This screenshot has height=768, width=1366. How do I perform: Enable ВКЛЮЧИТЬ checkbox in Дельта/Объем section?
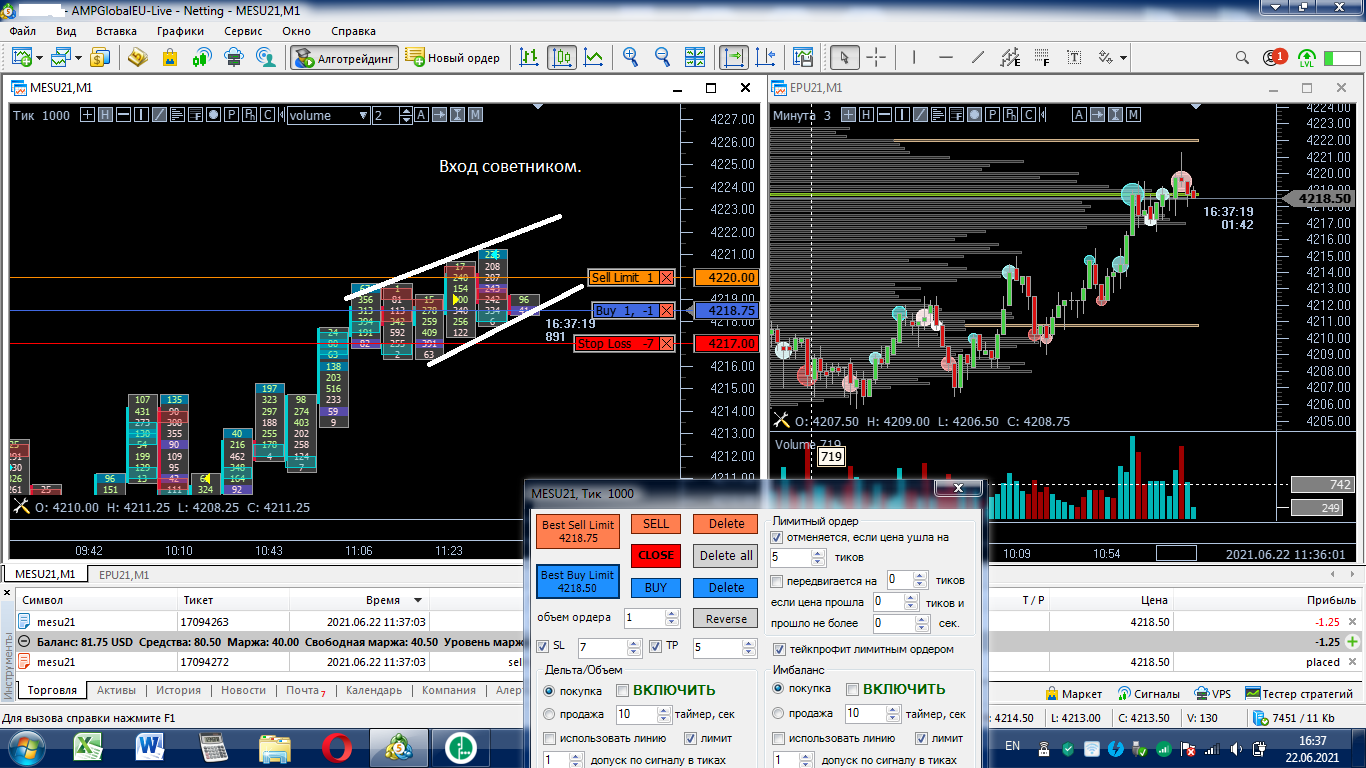coord(623,689)
